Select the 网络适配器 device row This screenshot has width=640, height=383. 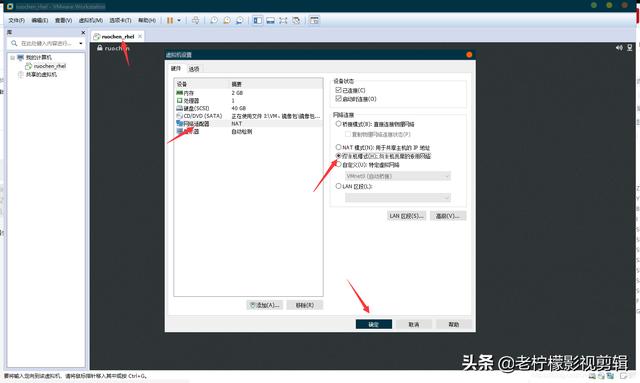point(248,123)
